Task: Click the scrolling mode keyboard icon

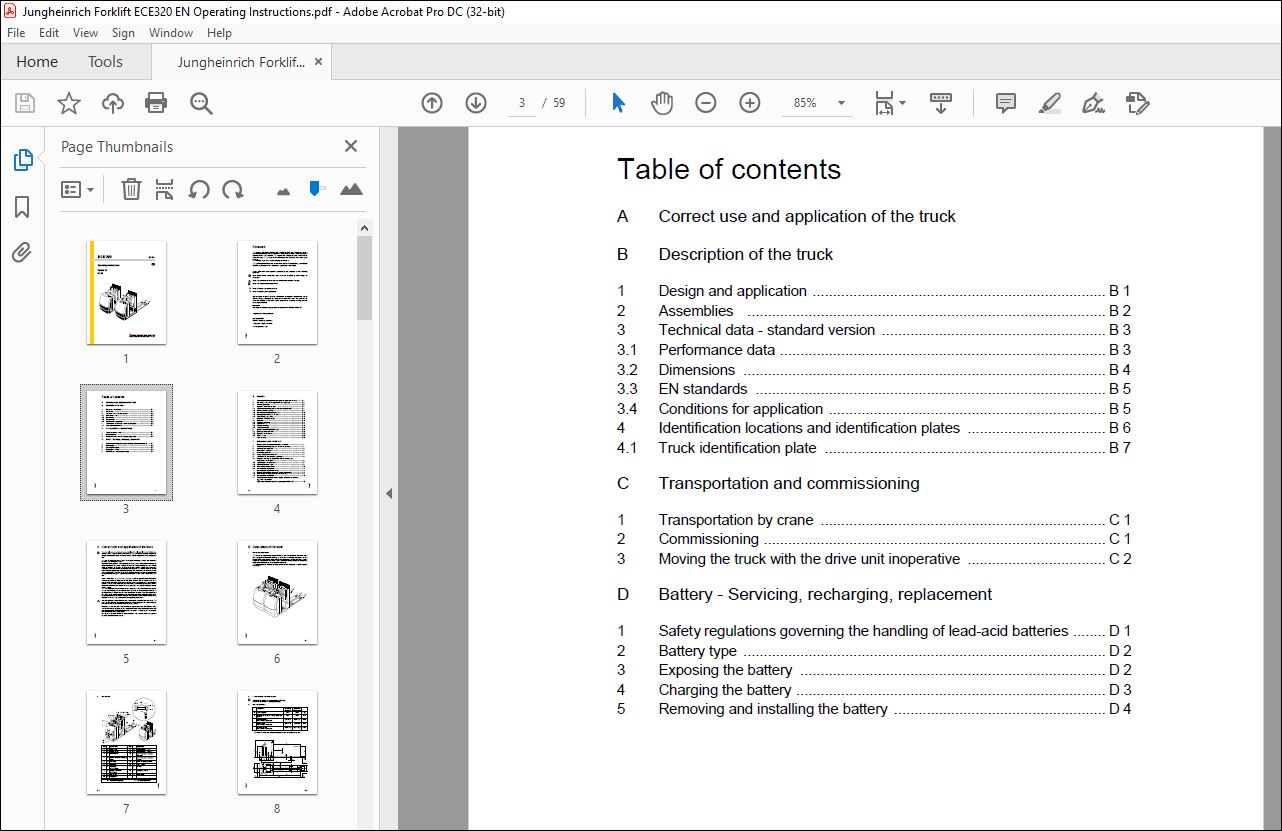Action: pyautogui.click(x=941, y=103)
